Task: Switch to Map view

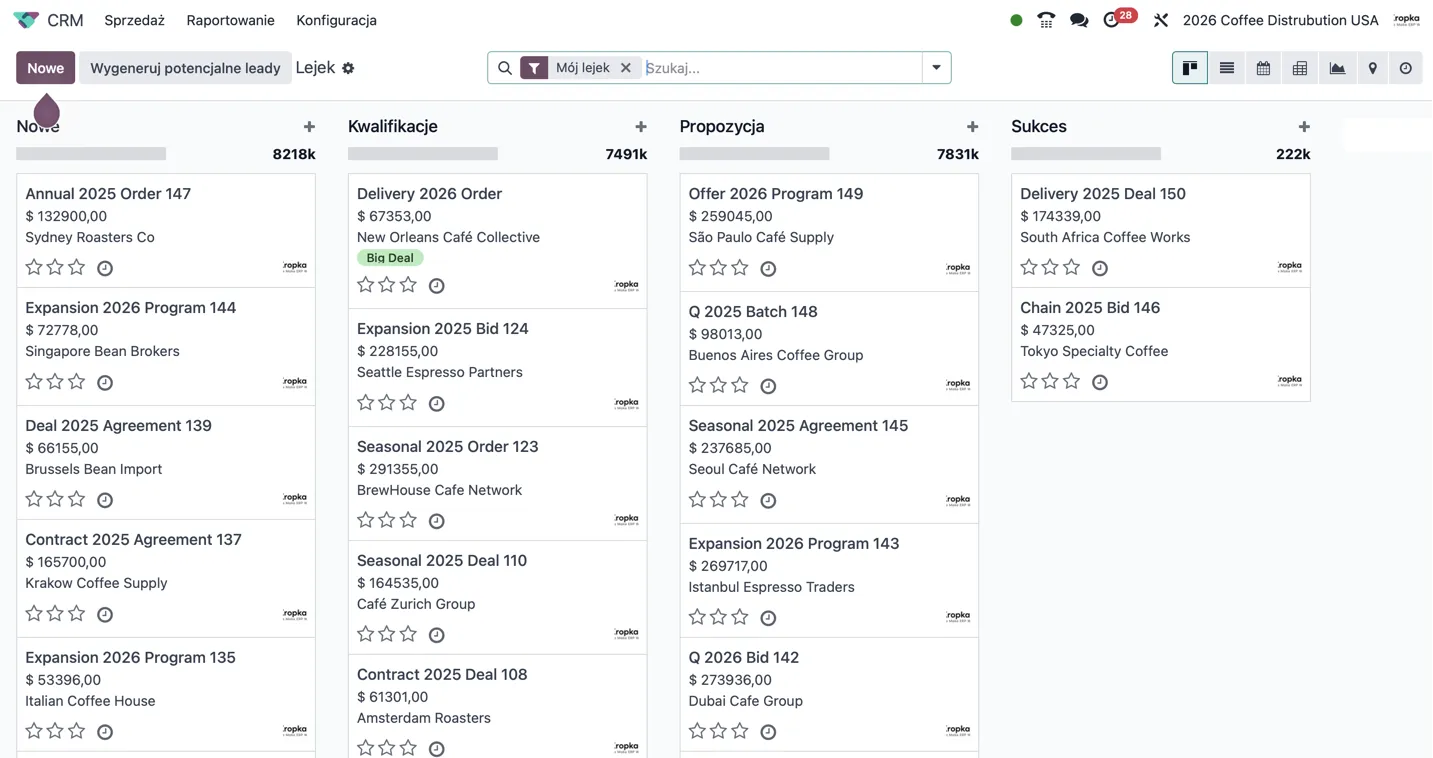Action: pos(1373,68)
